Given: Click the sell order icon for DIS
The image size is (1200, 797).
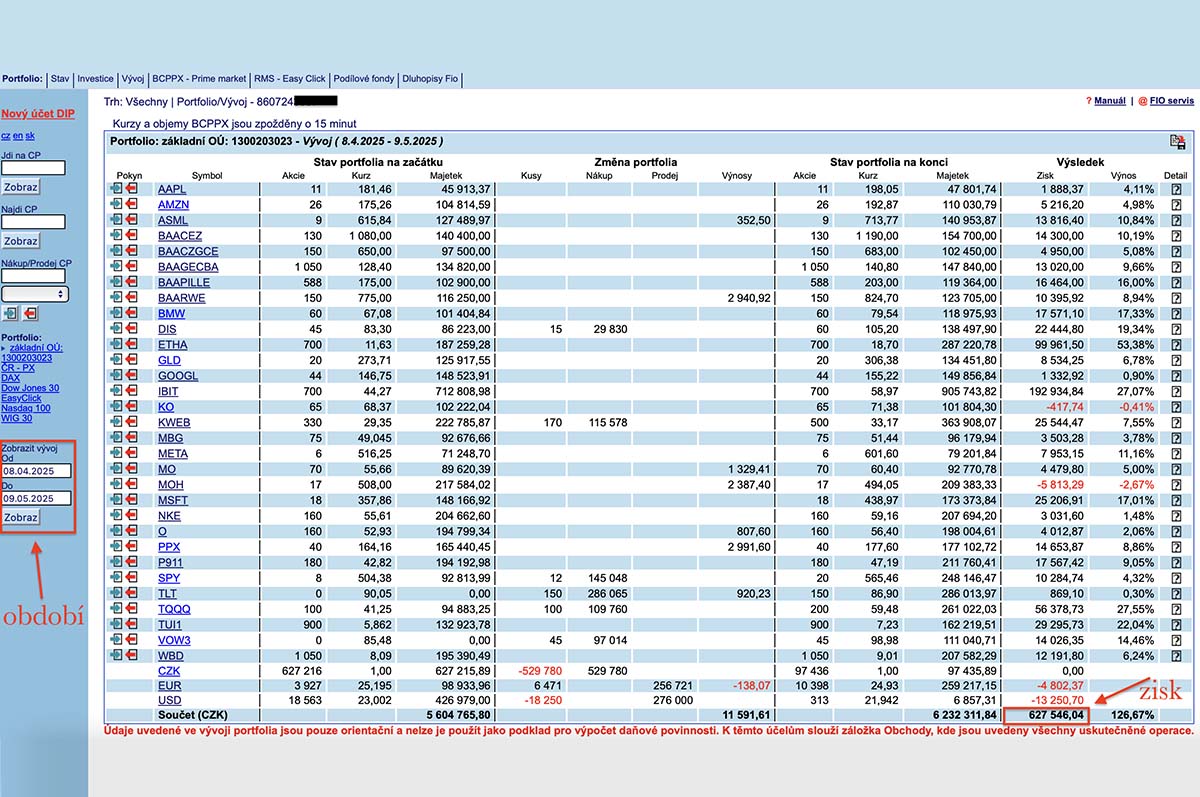Looking at the screenshot, I should [131, 329].
